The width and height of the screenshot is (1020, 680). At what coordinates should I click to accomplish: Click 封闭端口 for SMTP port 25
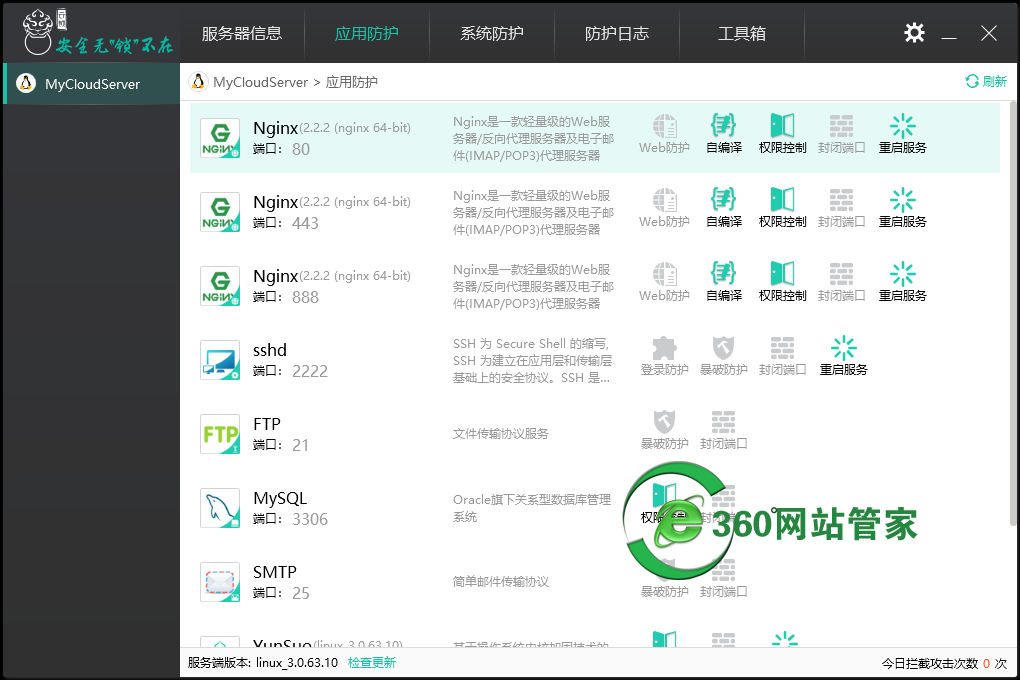723,578
